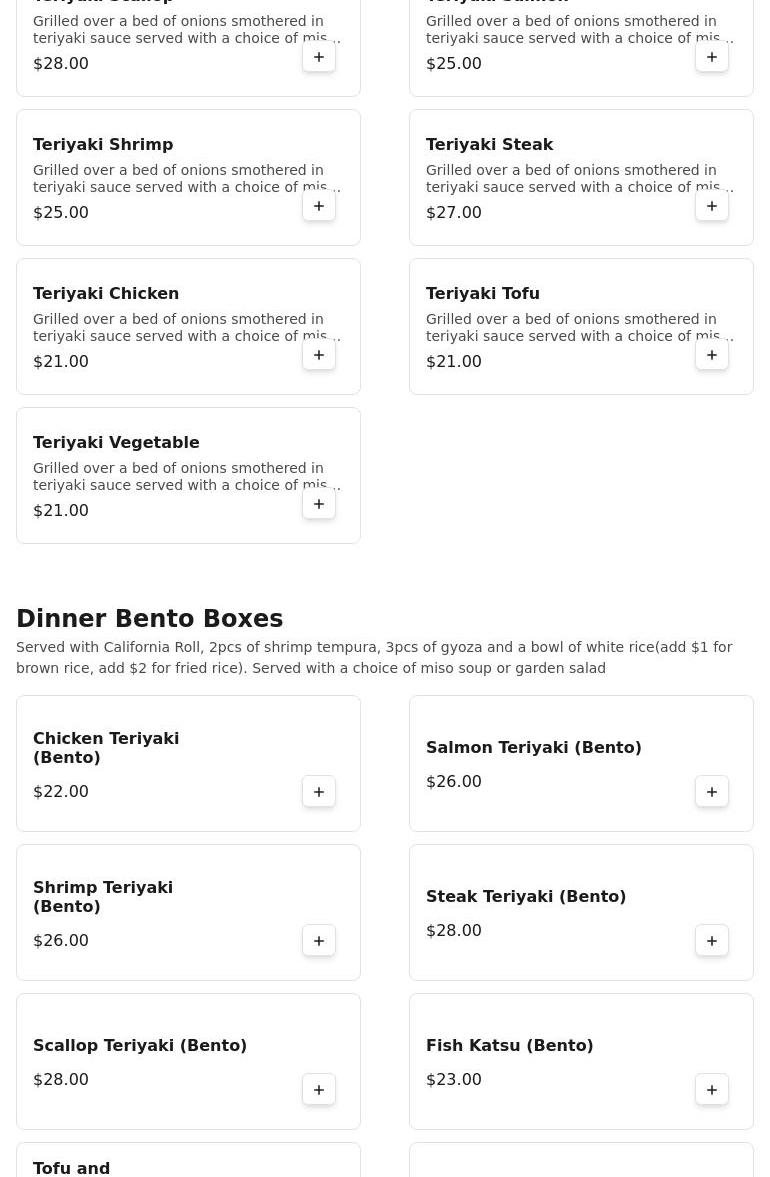This screenshot has width=770, height=1177.
Task: Open the Scallop Teriyaki (Bento) card title
Action: tap(140, 1045)
